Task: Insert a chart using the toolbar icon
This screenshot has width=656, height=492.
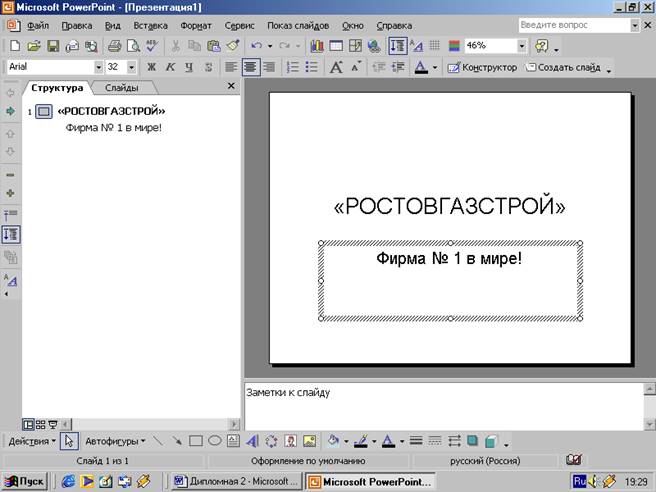Action: (x=317, y=46)
